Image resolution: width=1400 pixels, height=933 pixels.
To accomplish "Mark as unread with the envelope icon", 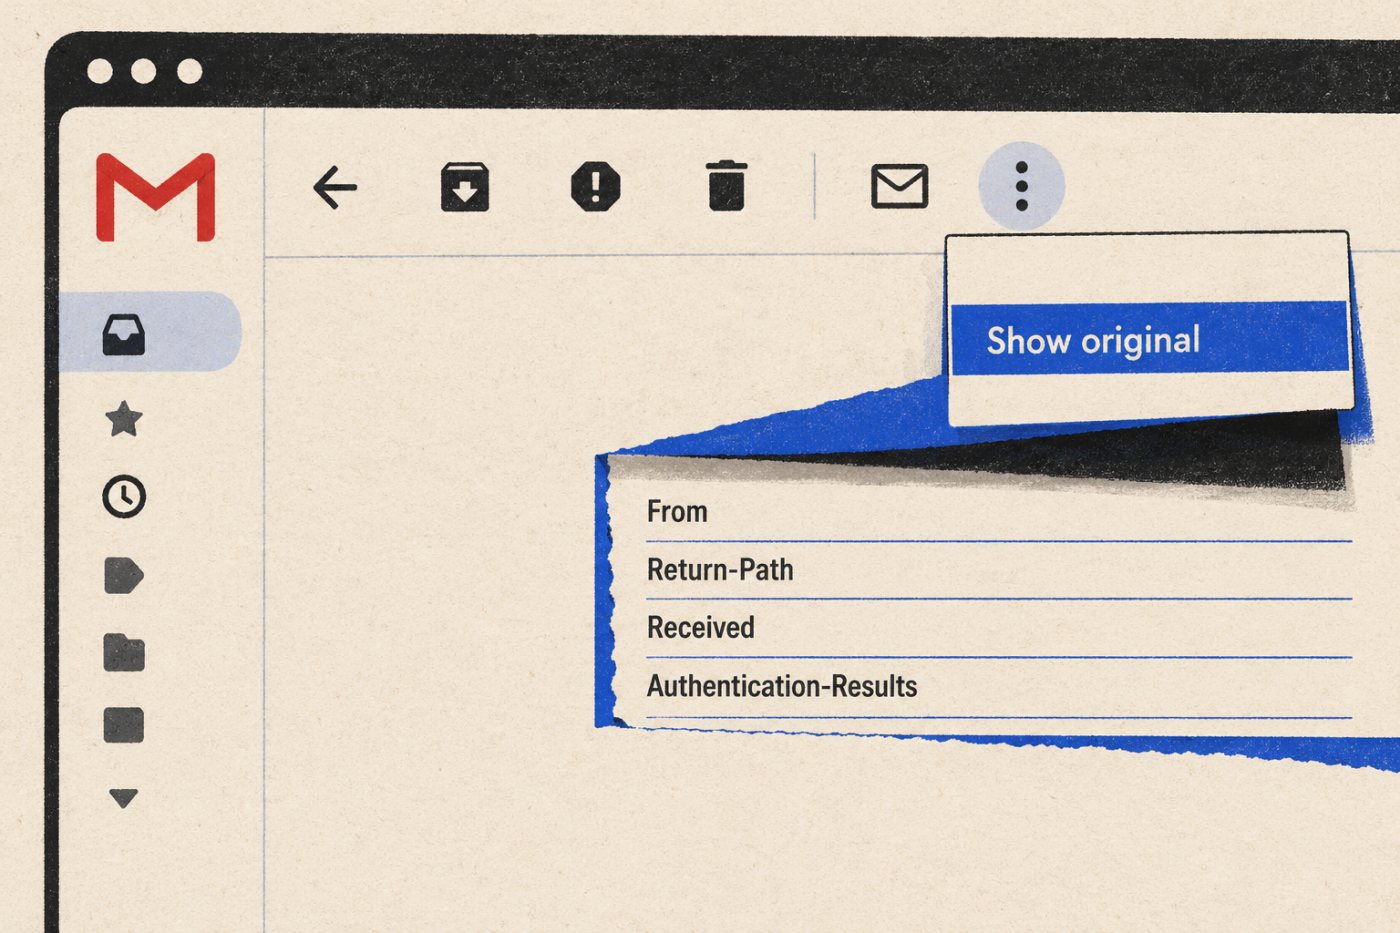I will click(900, 187).
